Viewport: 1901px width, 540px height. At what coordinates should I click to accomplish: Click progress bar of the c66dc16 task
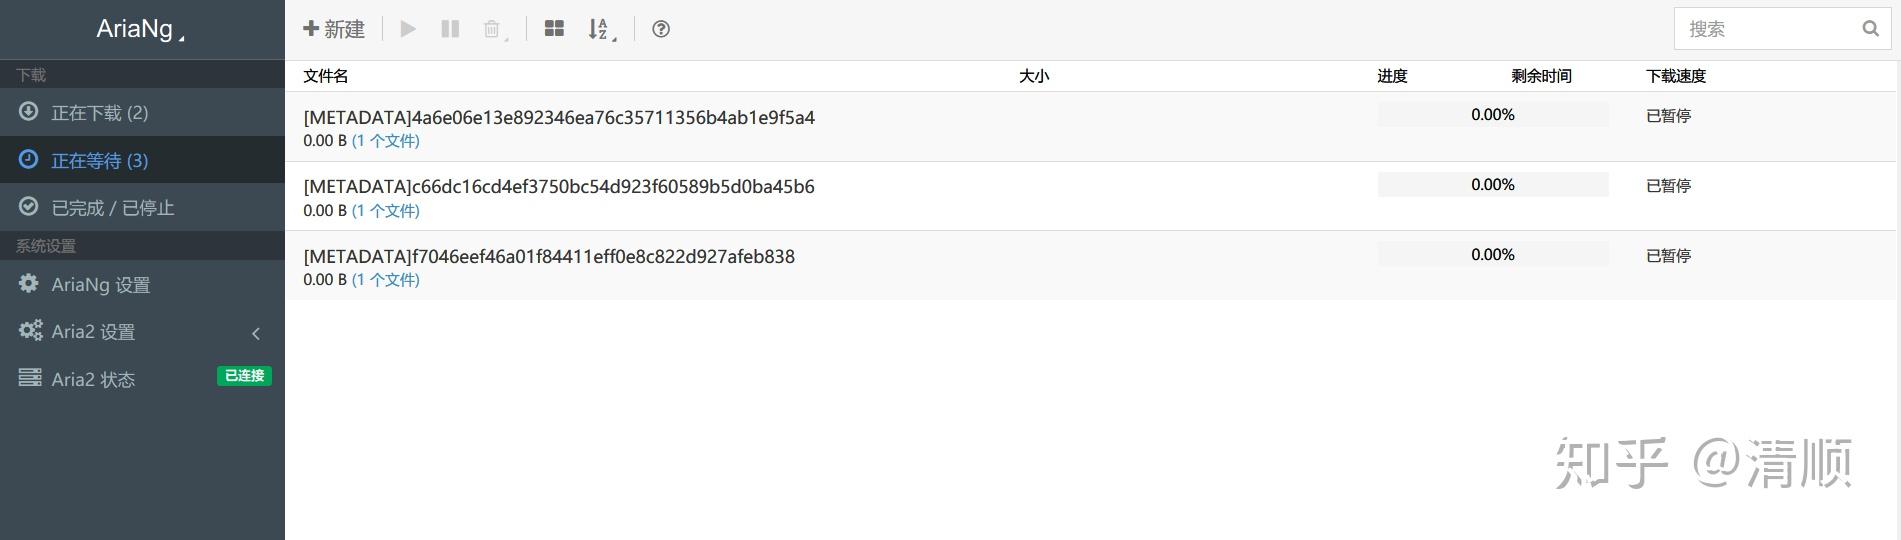(1492, 185)
